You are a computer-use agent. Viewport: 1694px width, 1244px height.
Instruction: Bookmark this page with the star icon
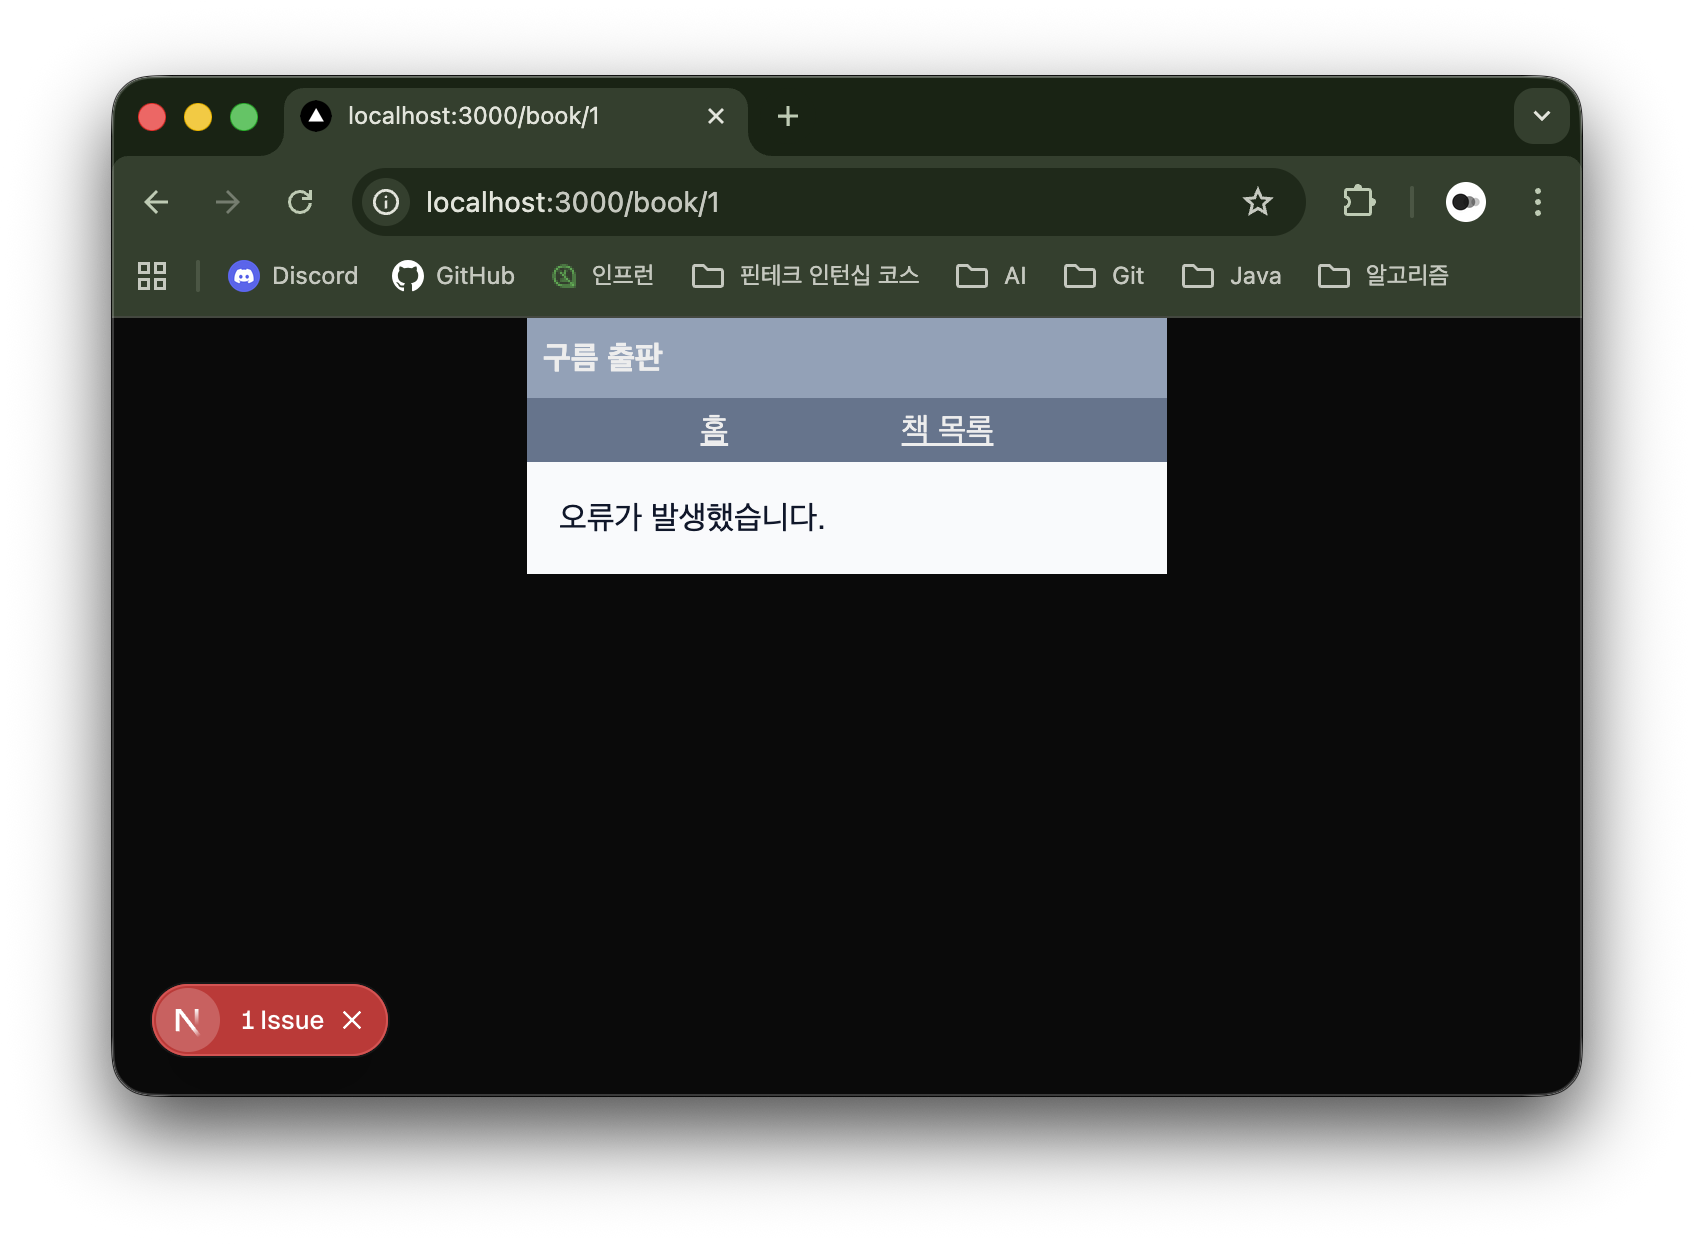(1257, 202)
